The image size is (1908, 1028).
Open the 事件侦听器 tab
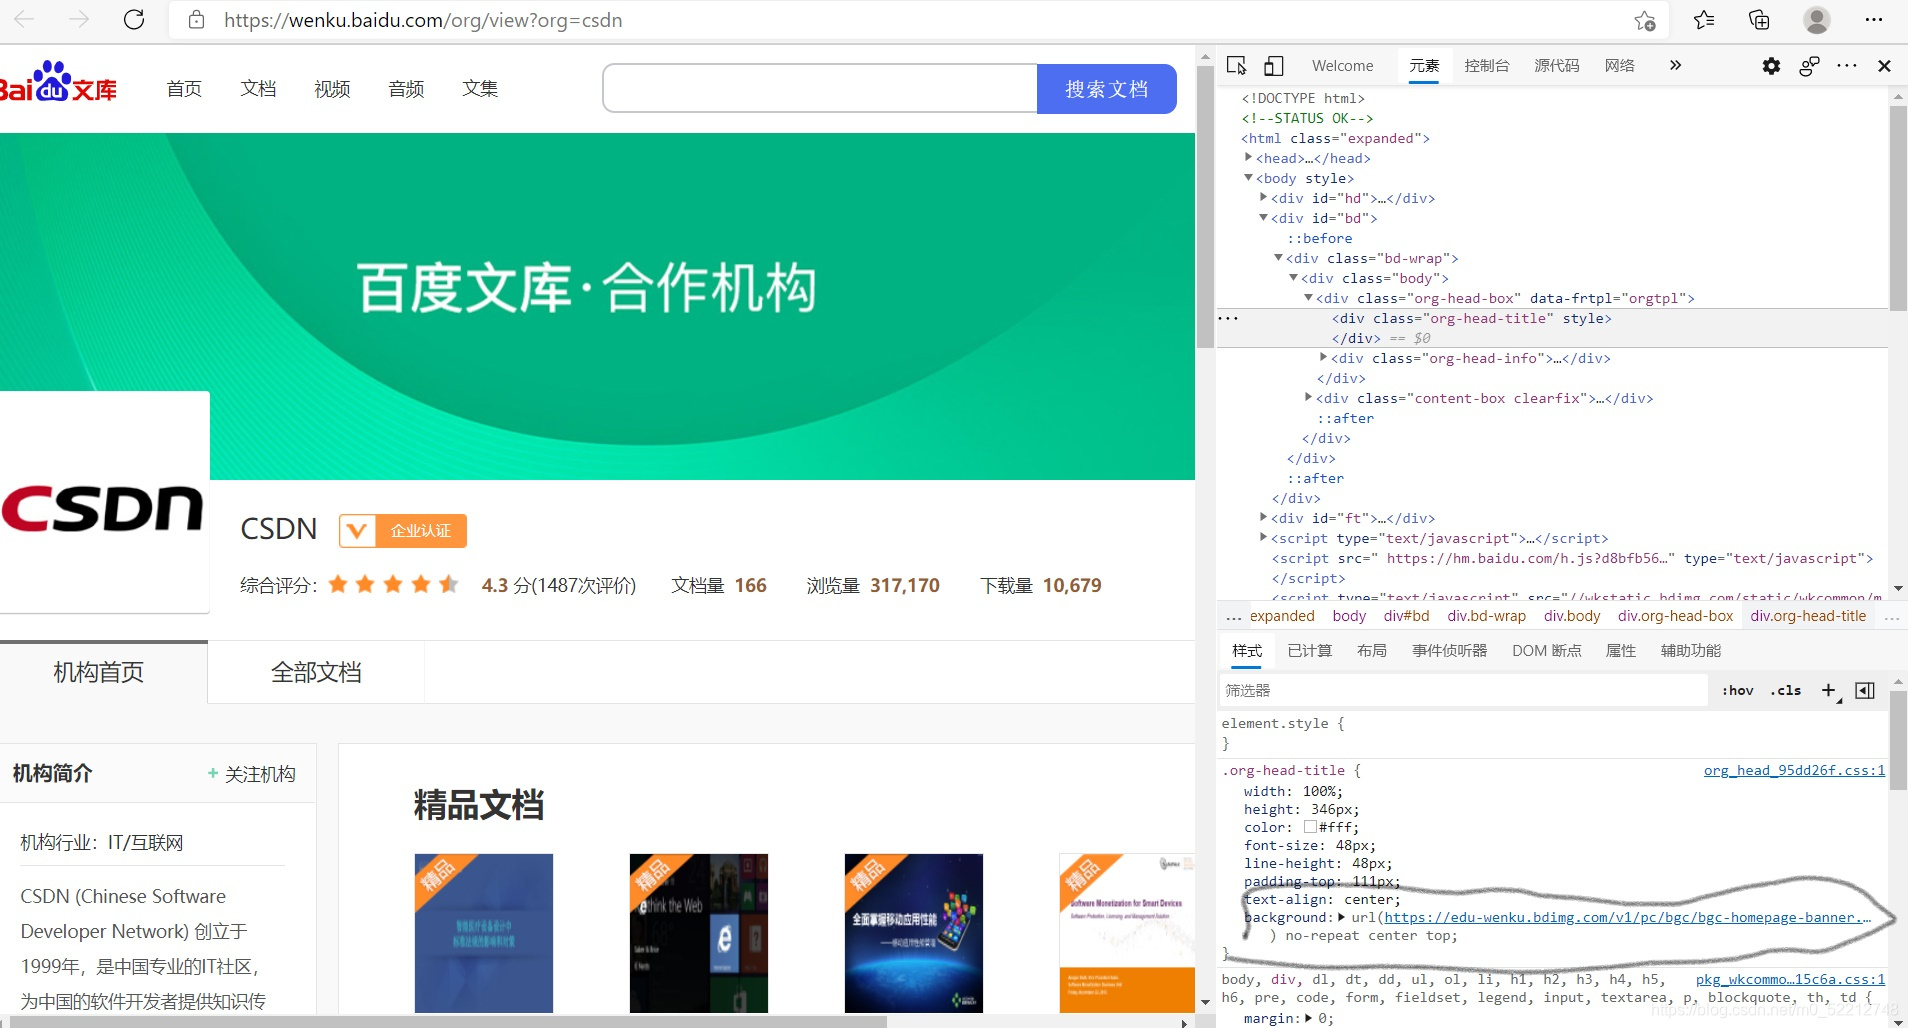pos(1449,651)
